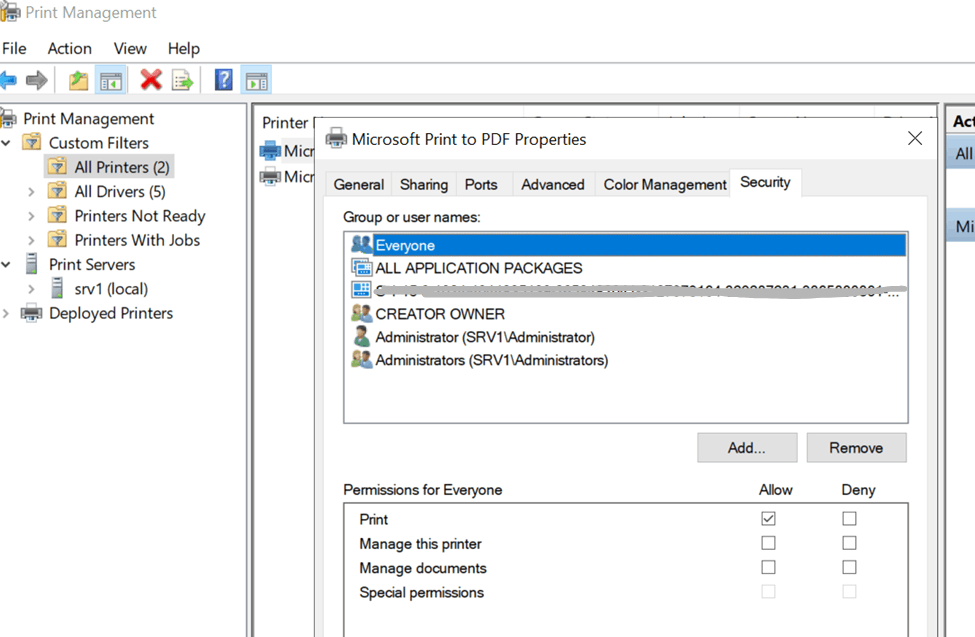Toggle Show/Hide Action Pane toolbar icon
The height and width of the screenshot is (637, 975).
[x=256, y=81]
